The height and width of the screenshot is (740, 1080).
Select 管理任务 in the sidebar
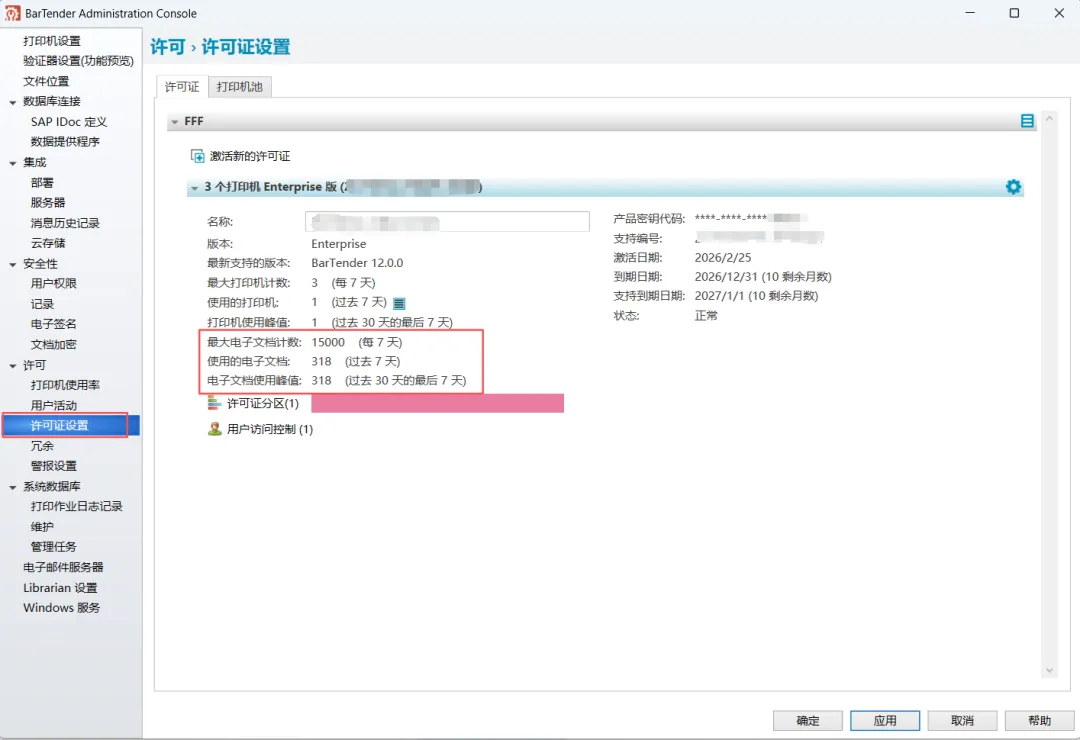pos(54,547)
